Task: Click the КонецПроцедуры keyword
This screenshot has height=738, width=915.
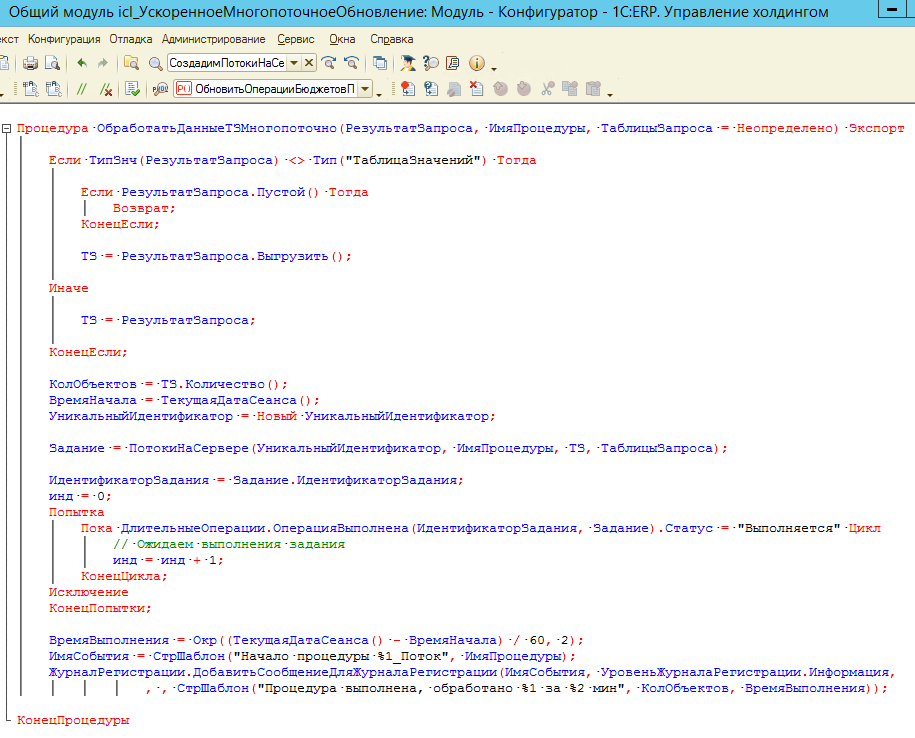Action: tap(73, 720)
